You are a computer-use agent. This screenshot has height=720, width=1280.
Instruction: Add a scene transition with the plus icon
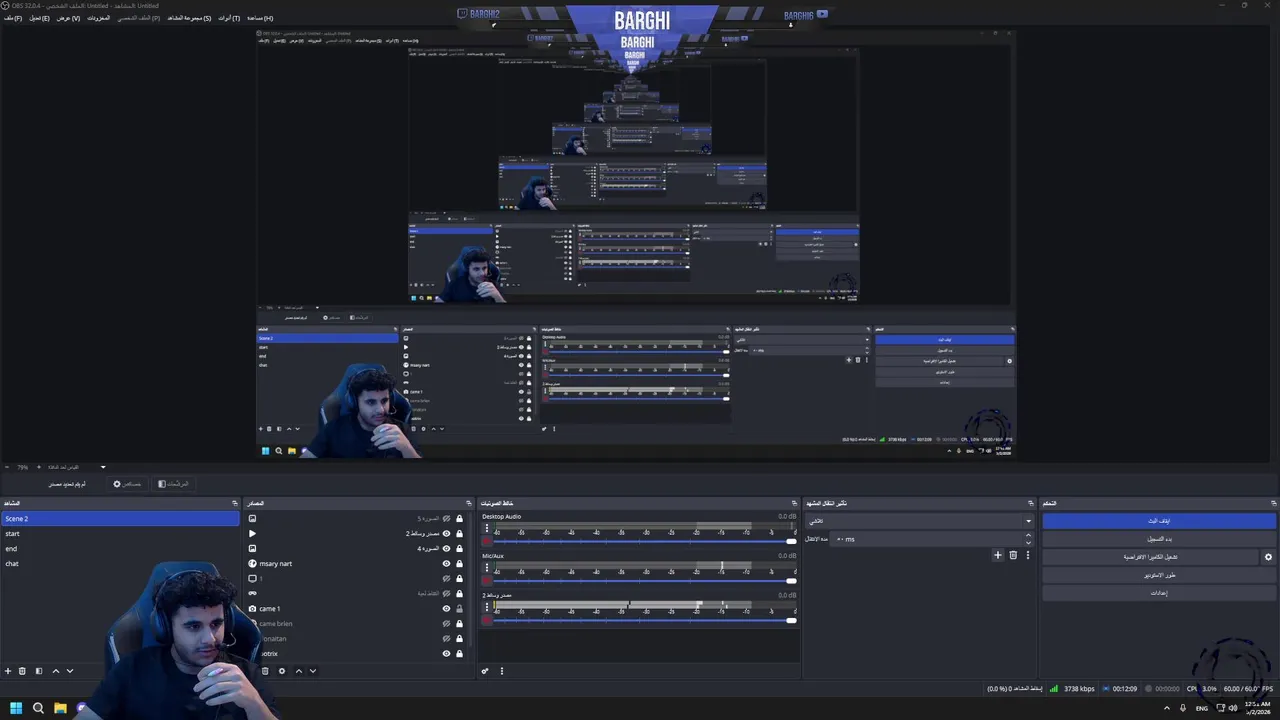997,555
